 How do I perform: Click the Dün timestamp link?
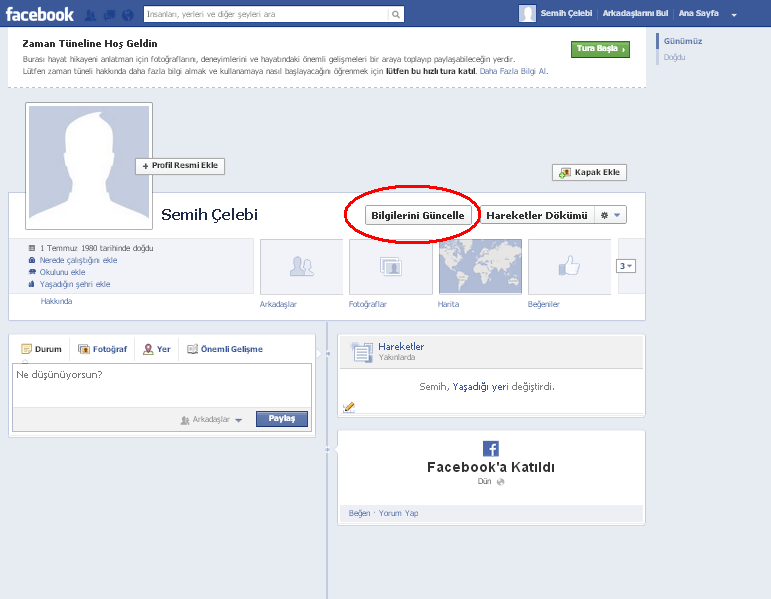tap(484, 481)
